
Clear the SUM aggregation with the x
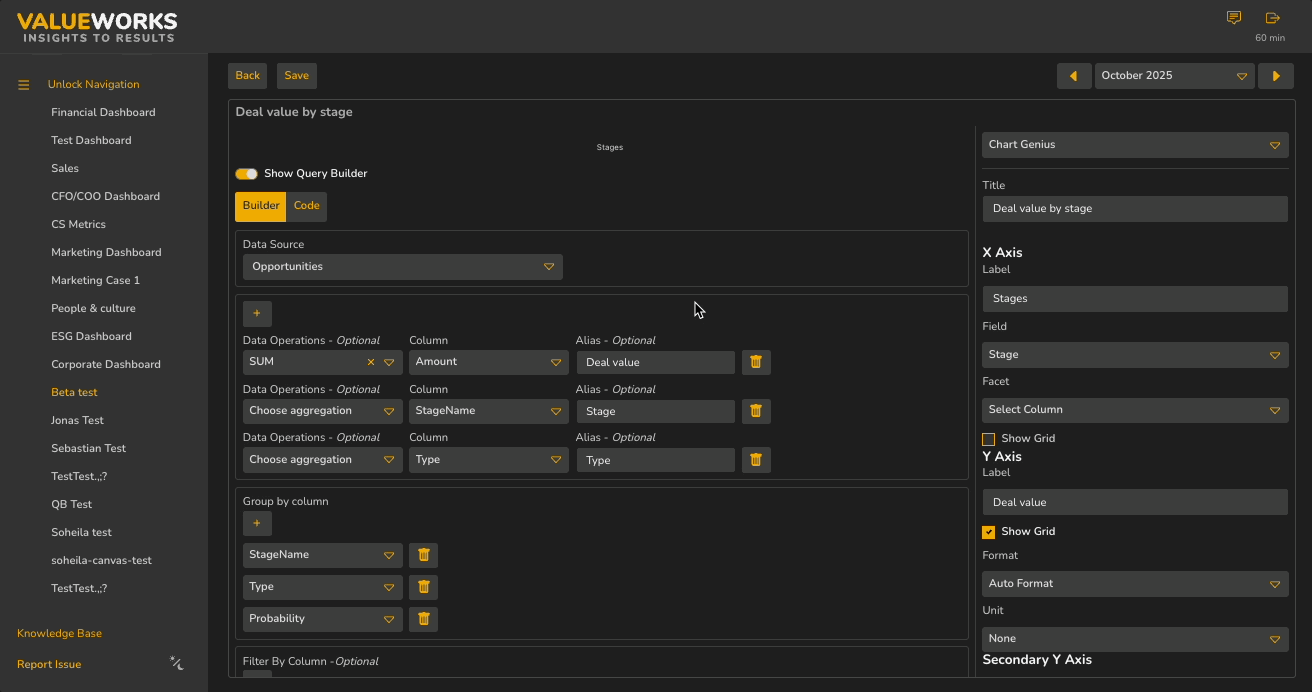pos(371,362)
